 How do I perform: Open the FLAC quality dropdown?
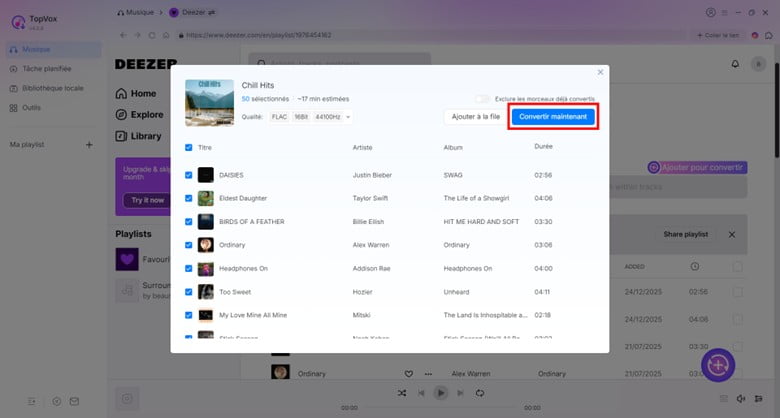(310, 117)
